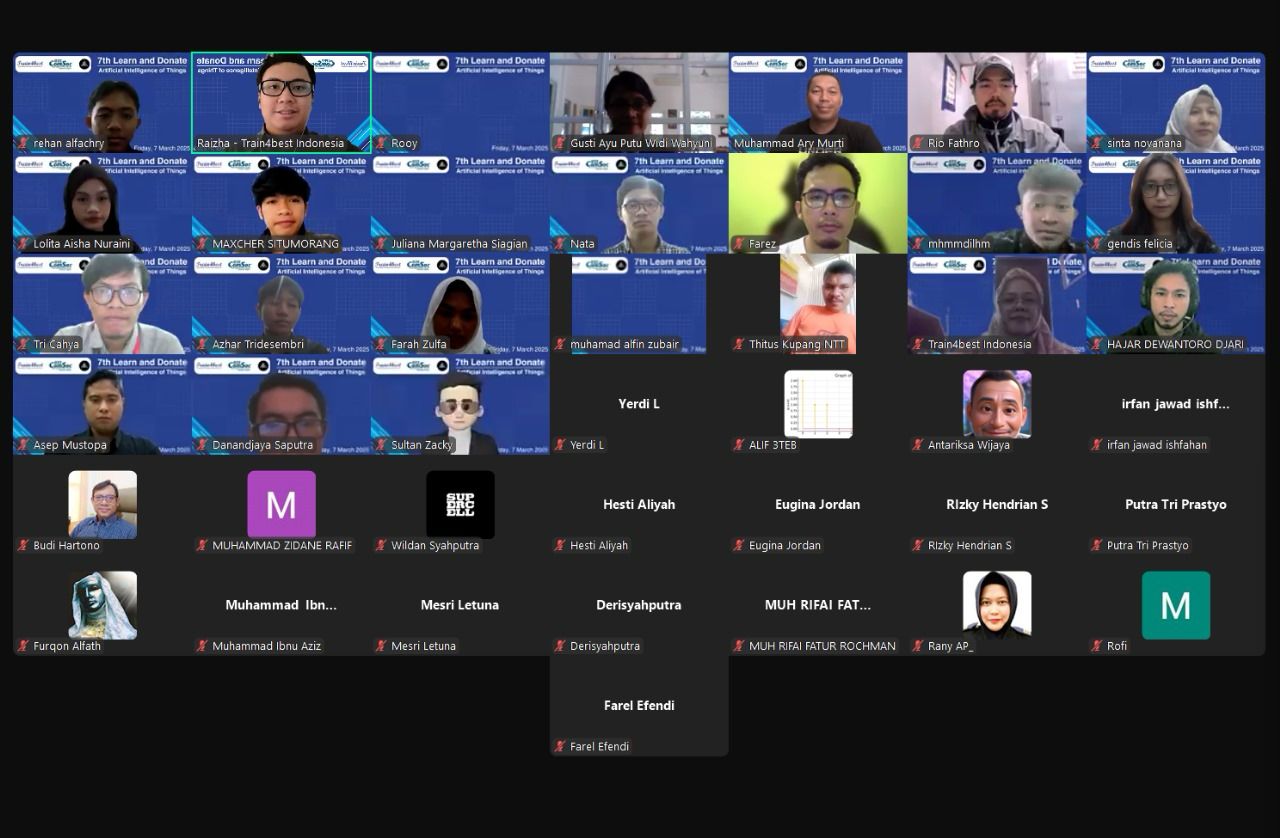Click muted mic icon for Rio Fathro
The image size is (1280, 838).
click(917, 144)
